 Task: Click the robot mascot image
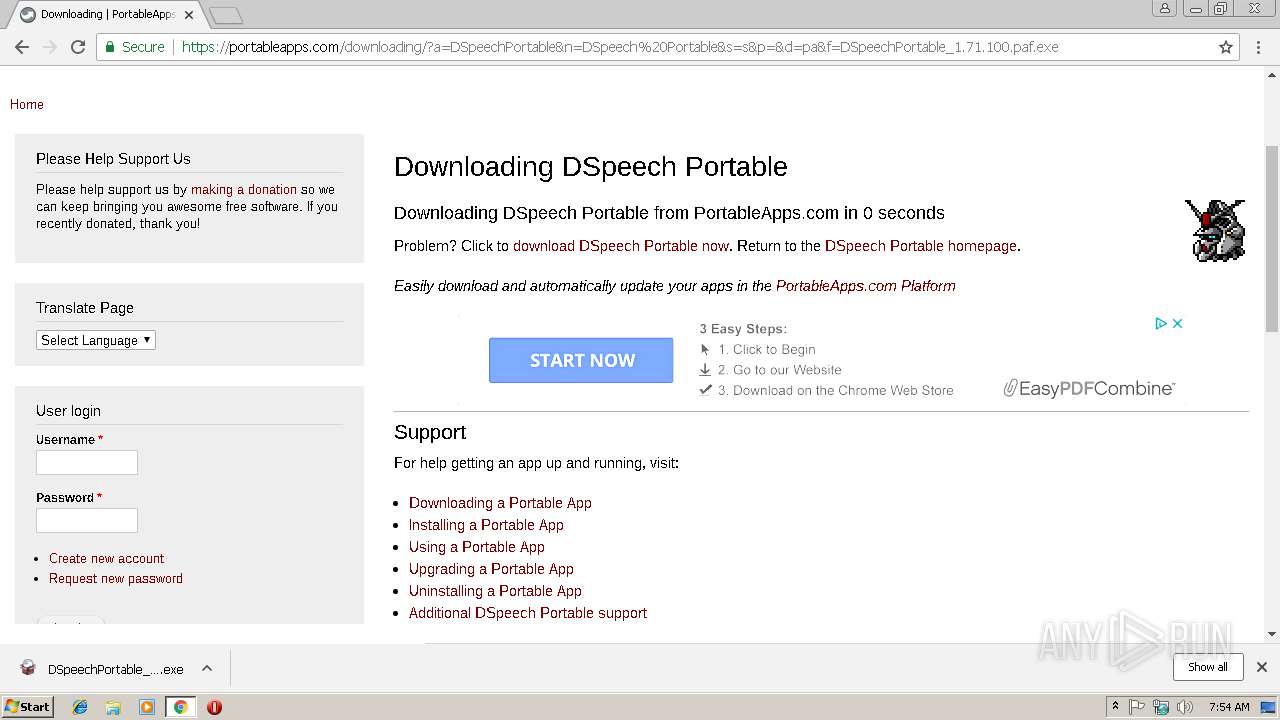[x=1215, y=230]
